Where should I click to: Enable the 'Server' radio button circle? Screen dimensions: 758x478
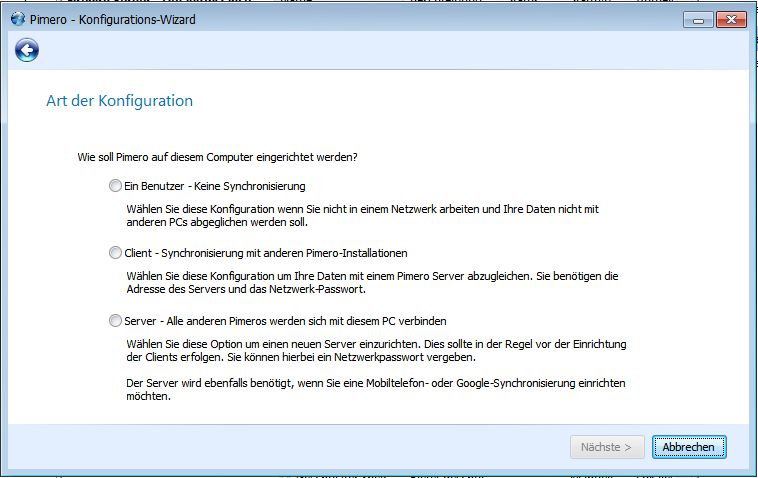(x=115, y=321)
